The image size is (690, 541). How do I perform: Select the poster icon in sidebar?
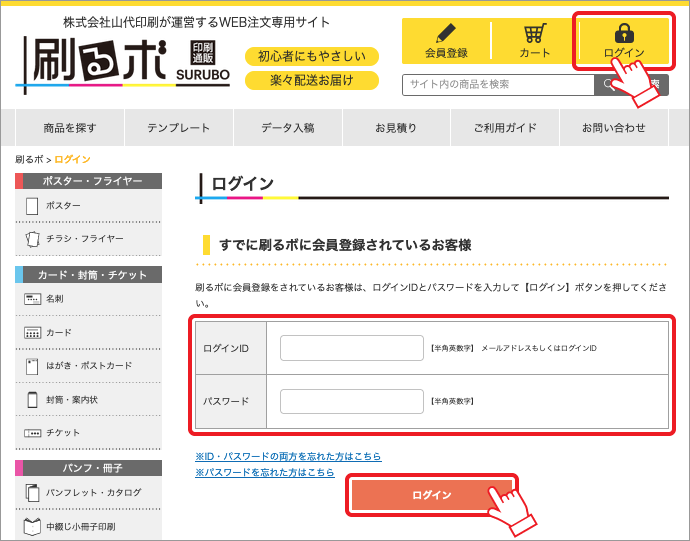[32, 206]
